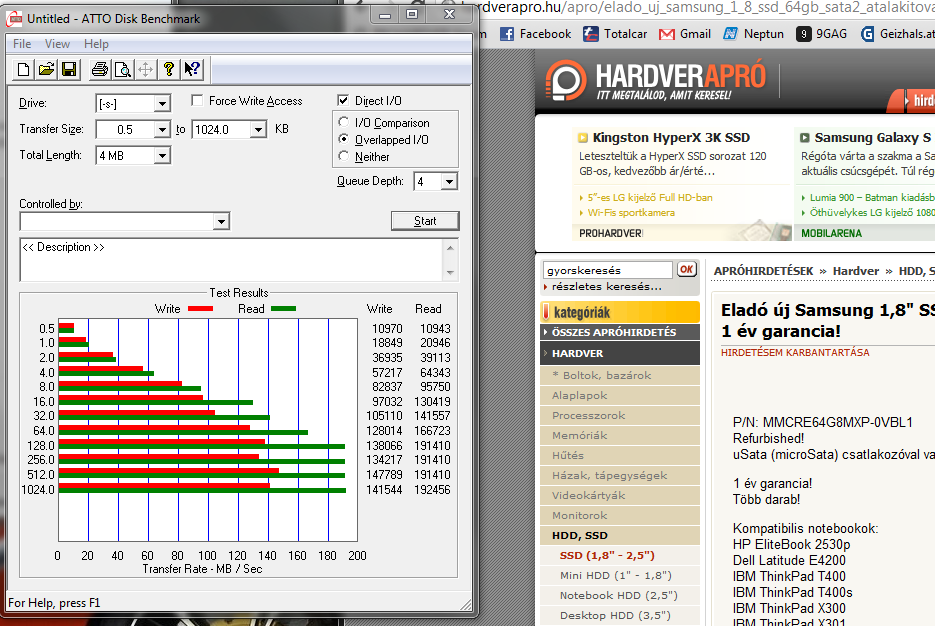The image size is (935, 626).
Task: Open the Drive dropdown
Action: coord(162,104)
